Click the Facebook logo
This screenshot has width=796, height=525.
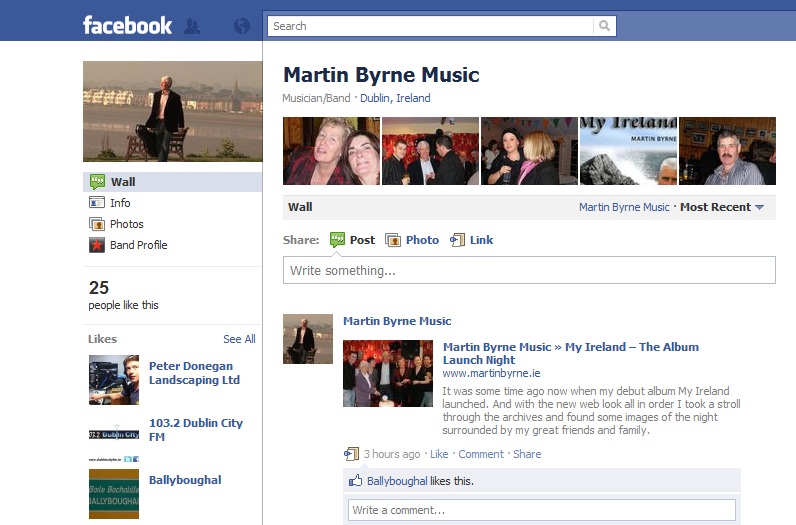click(x=127, y=25)
